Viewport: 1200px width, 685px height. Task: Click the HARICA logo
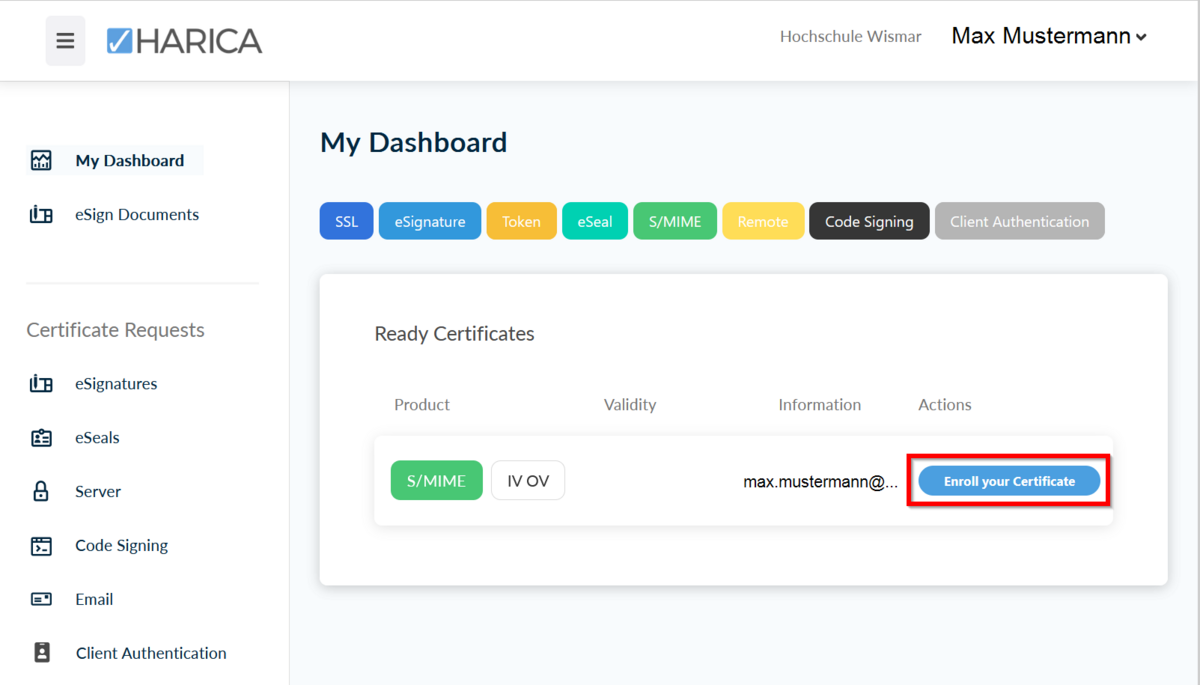click(x=184, y=41)
